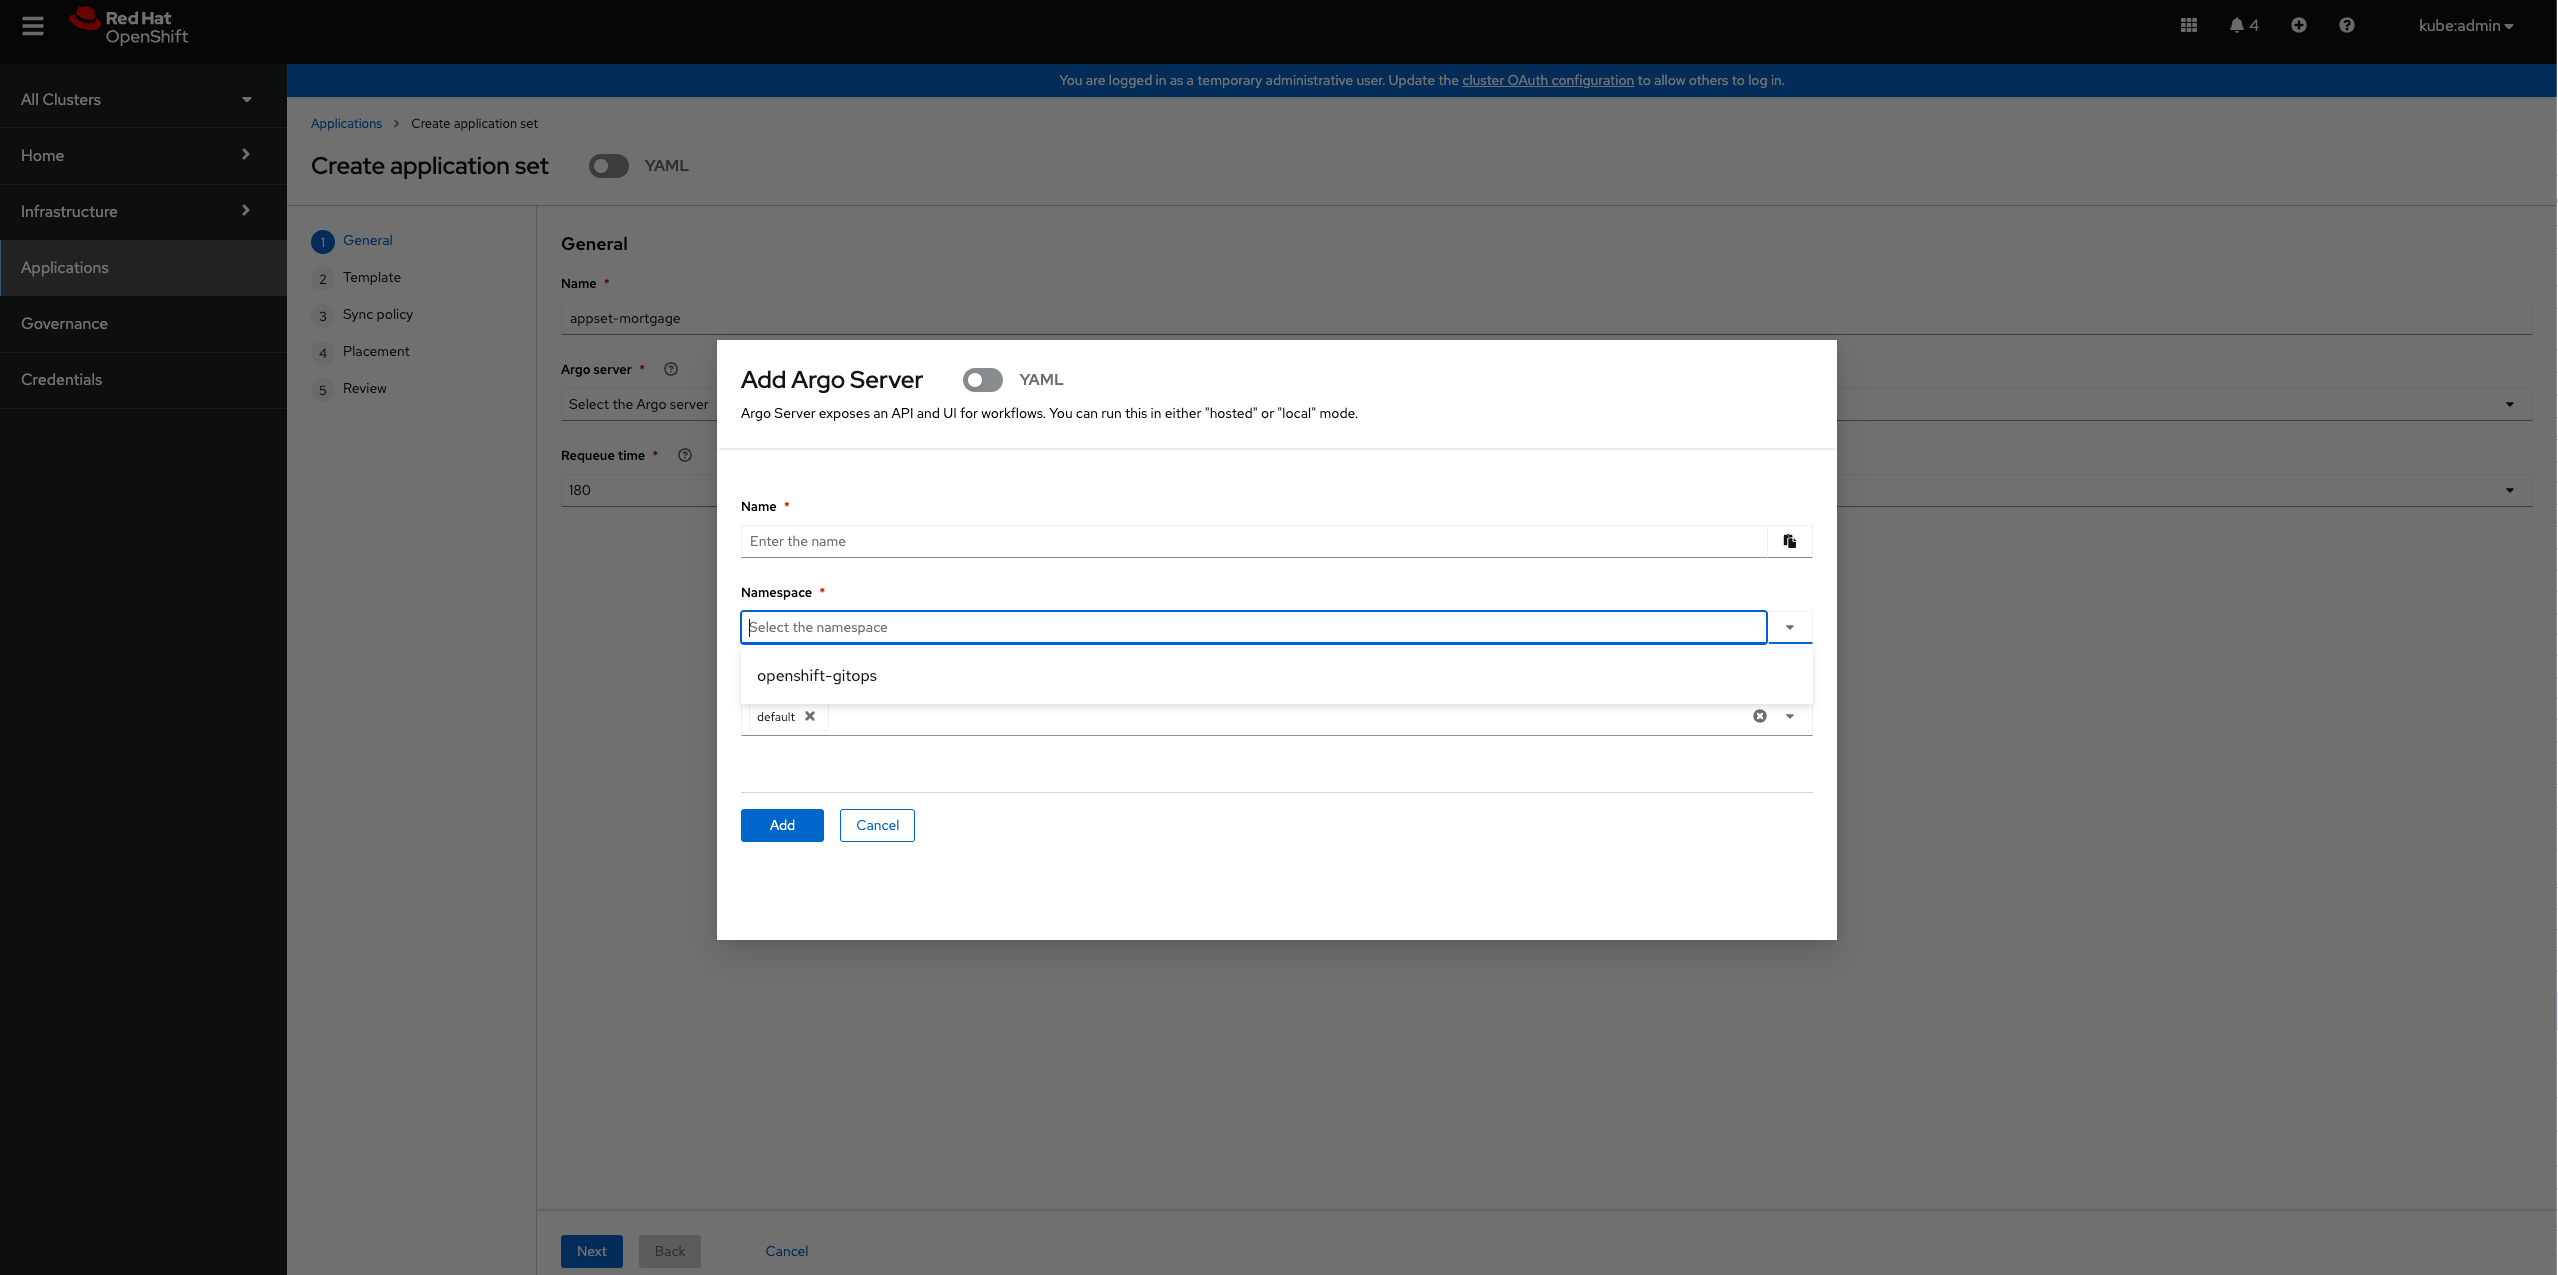2558x1275 pixels.
Task: Clear all selections in the chip field
Action: [x=1759, y=716]
